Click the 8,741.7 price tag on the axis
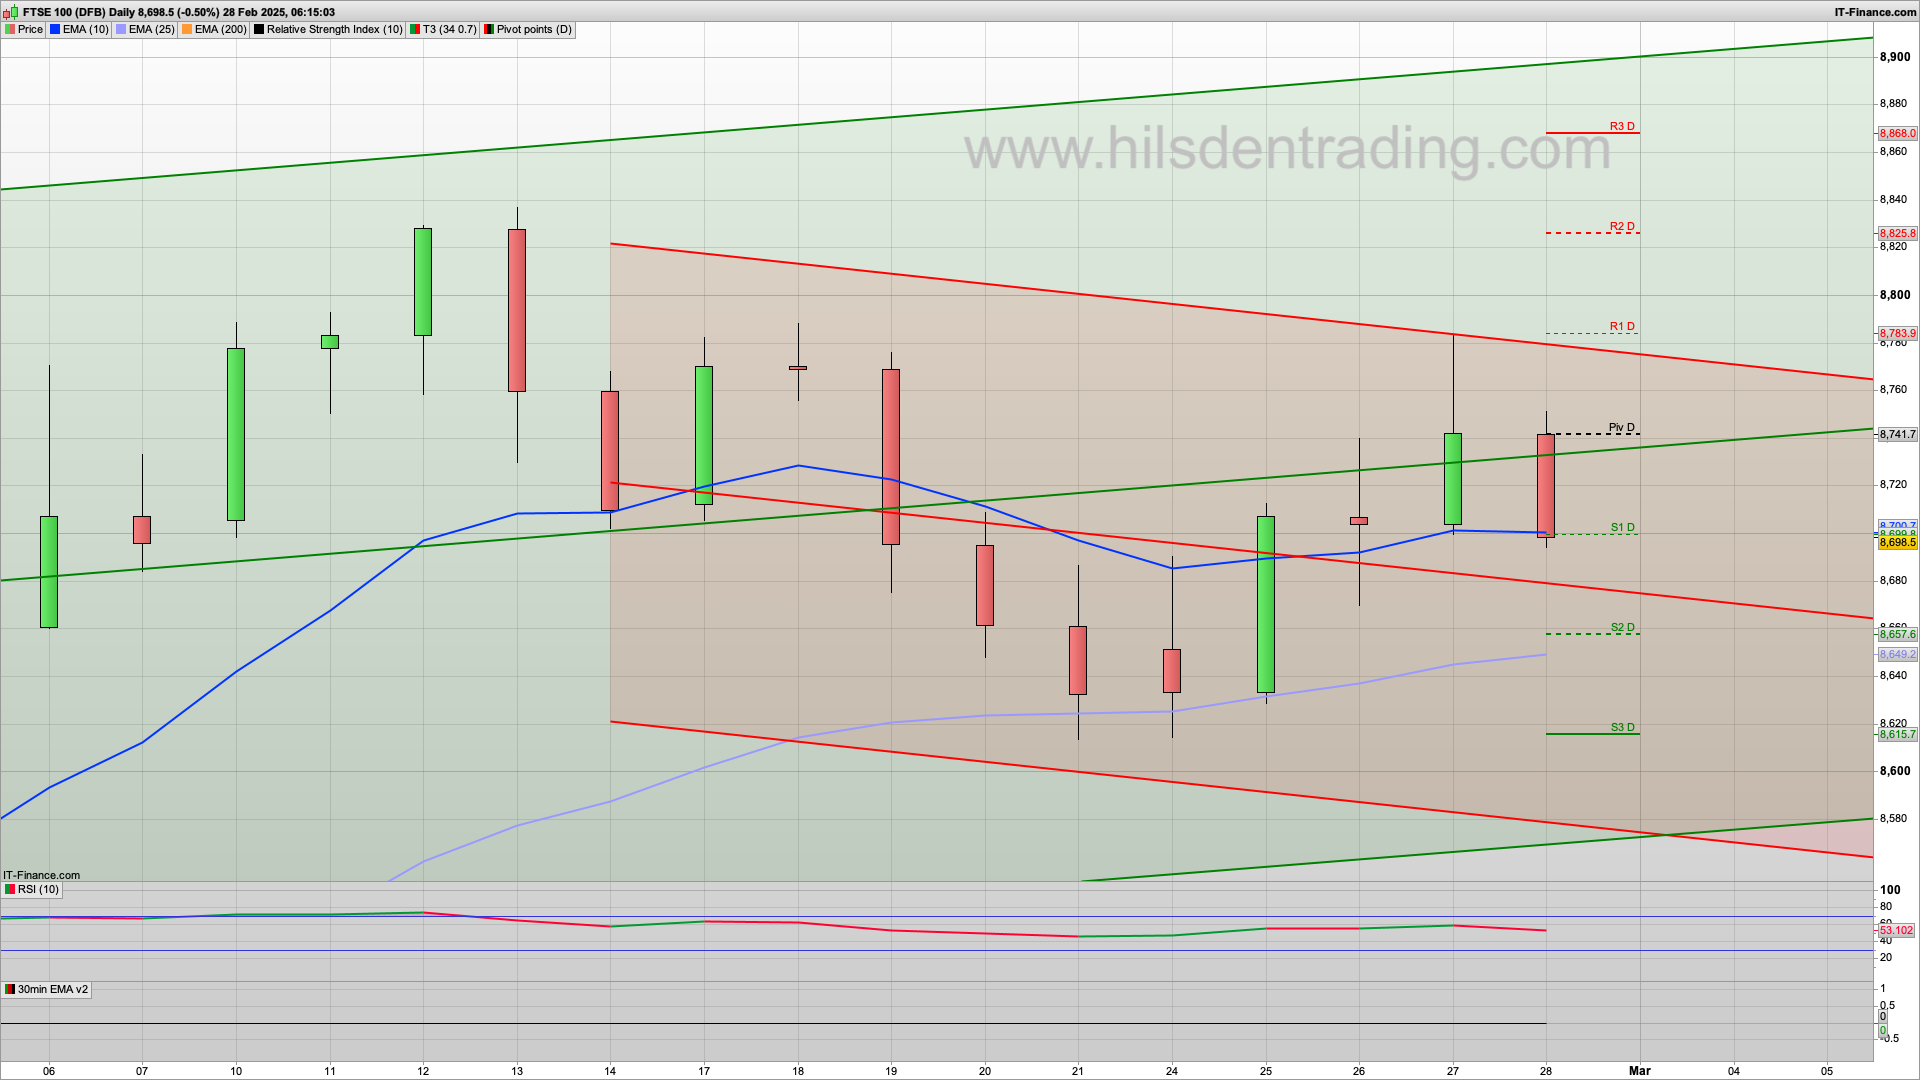The height and width of the screenshot is (1080, 1920). tap(1897, 434)
